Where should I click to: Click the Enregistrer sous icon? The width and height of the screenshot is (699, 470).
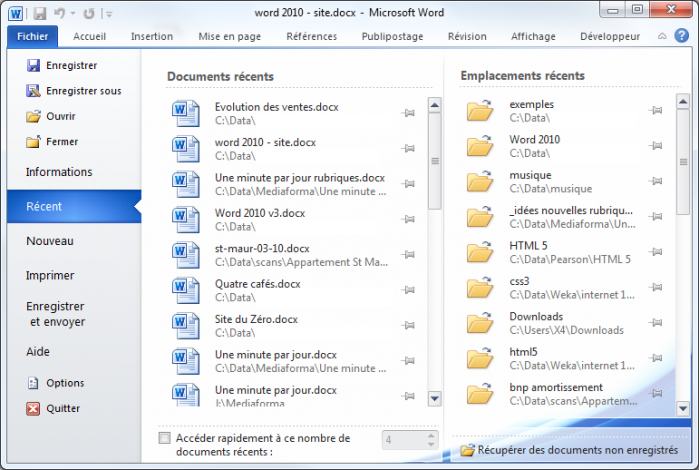(x=33, y=91)
